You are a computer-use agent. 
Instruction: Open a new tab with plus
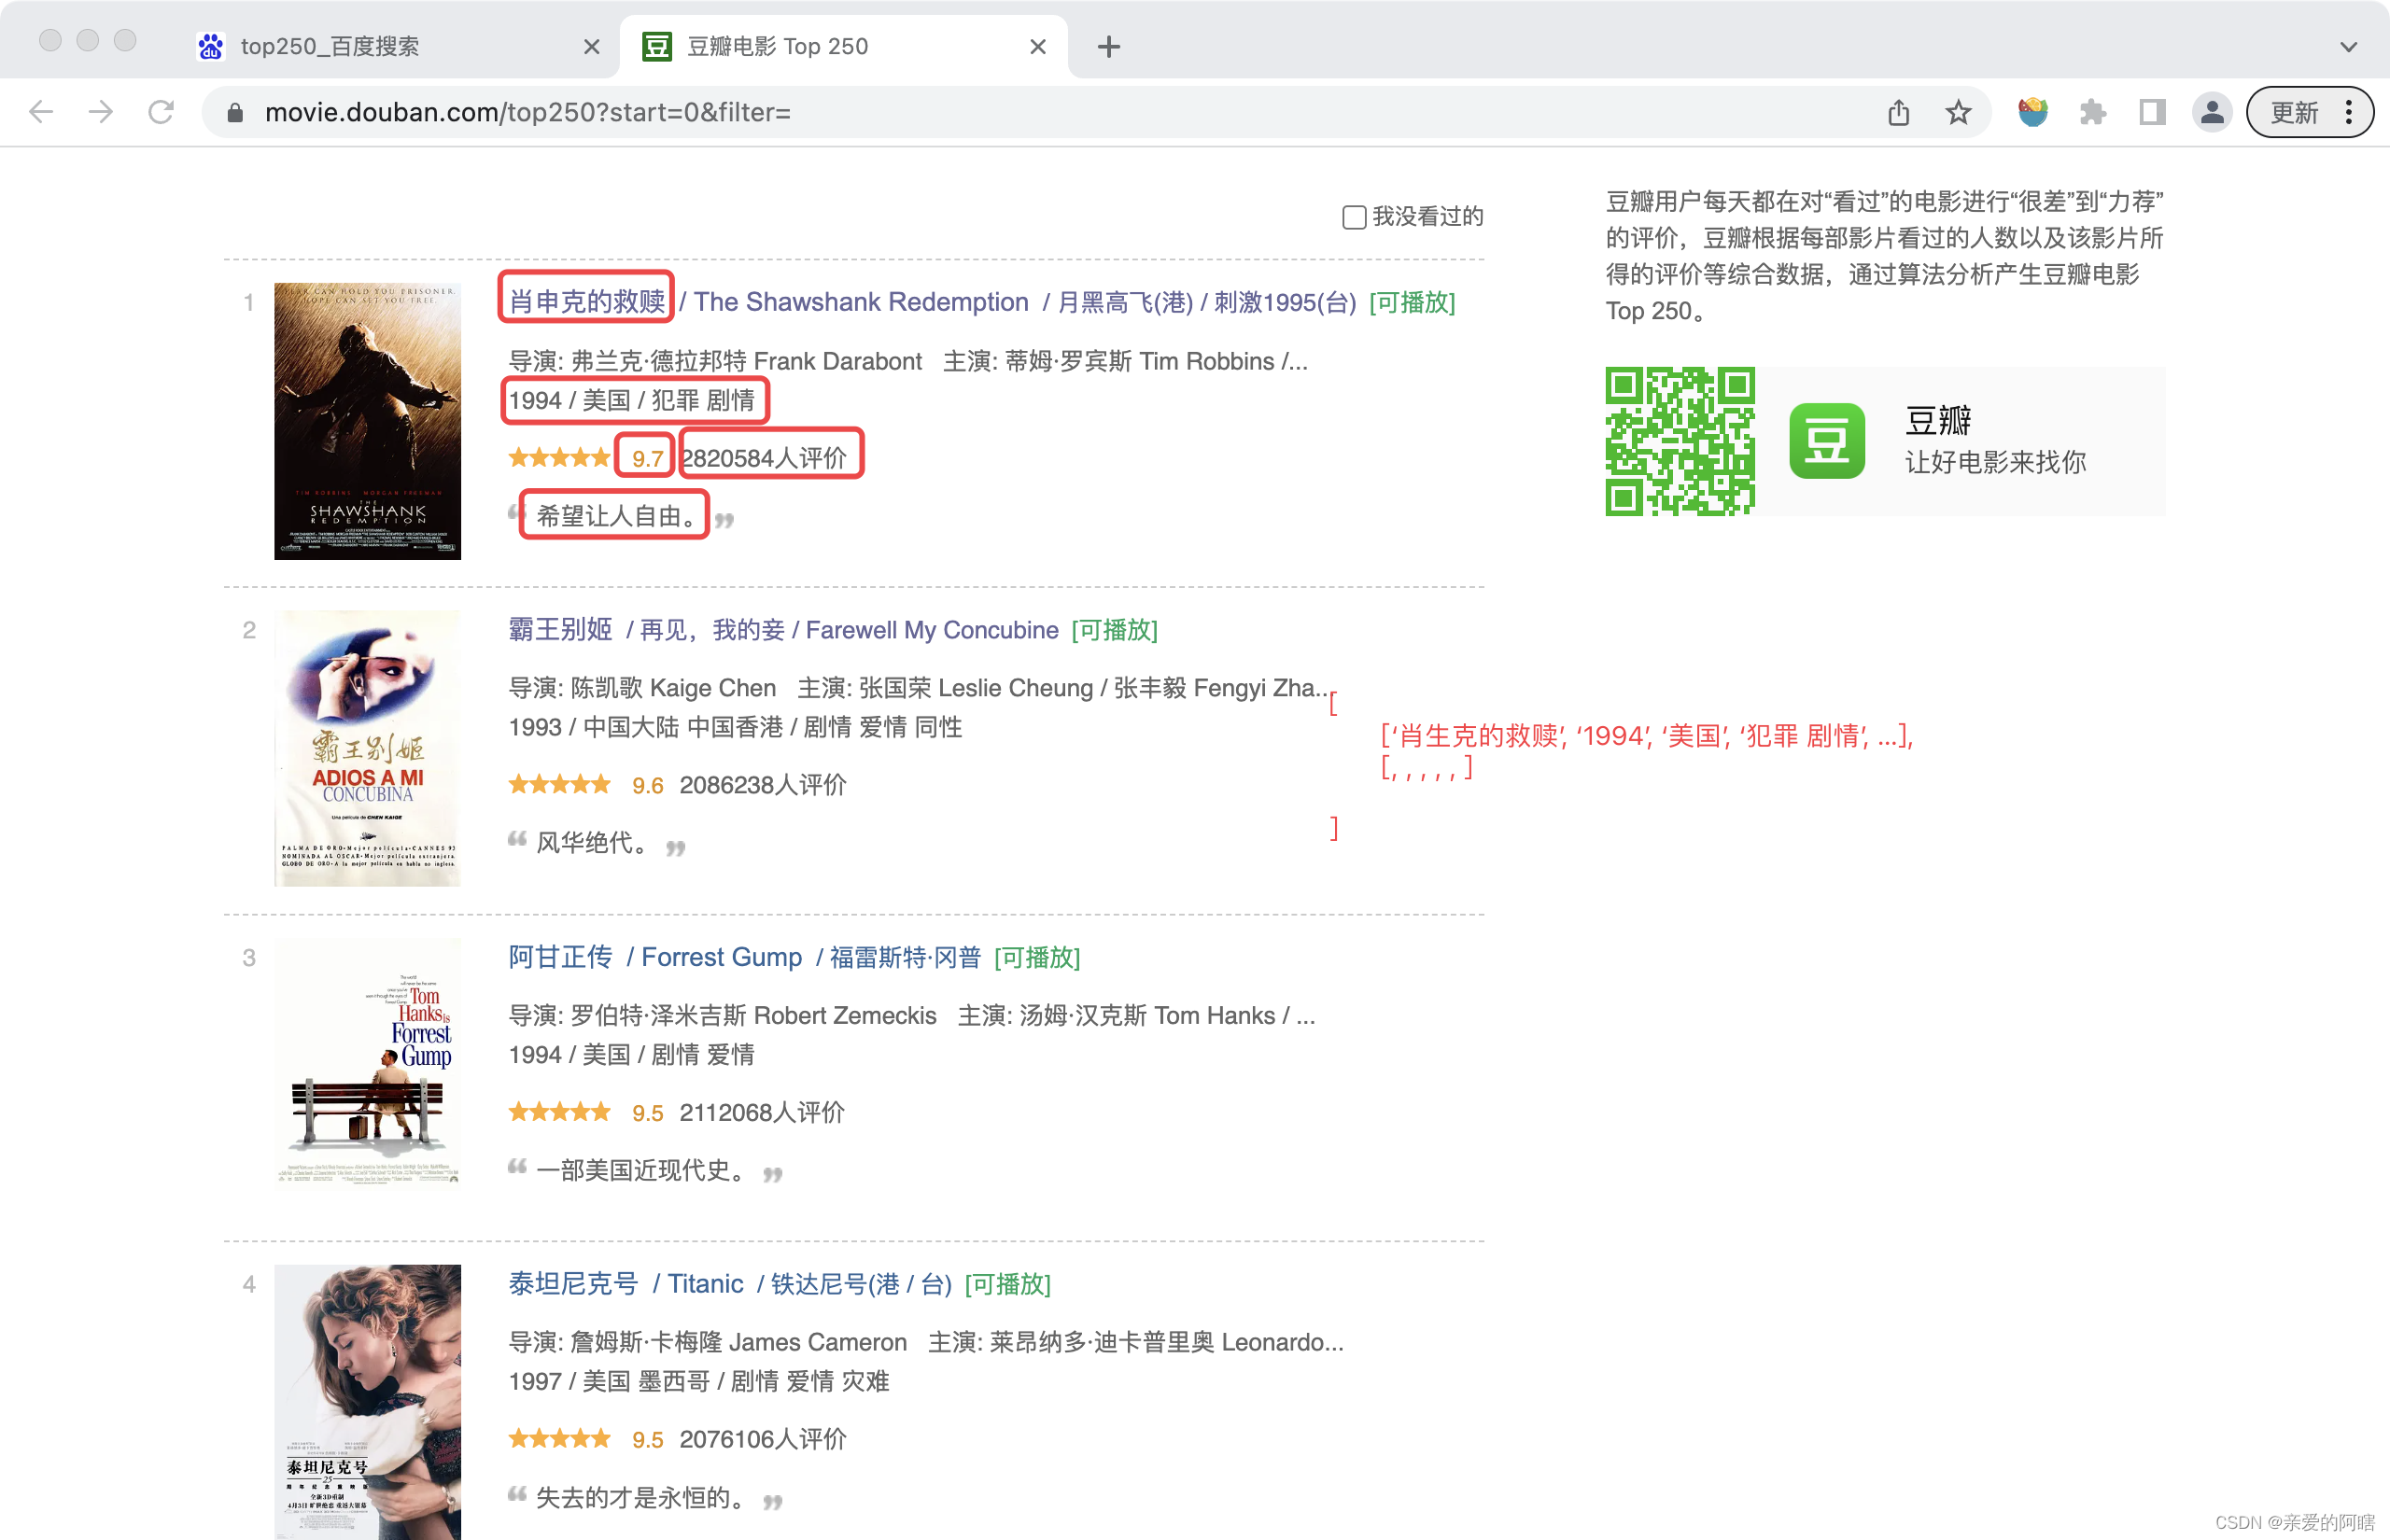pyautogui.click(x=1108, y=47)
